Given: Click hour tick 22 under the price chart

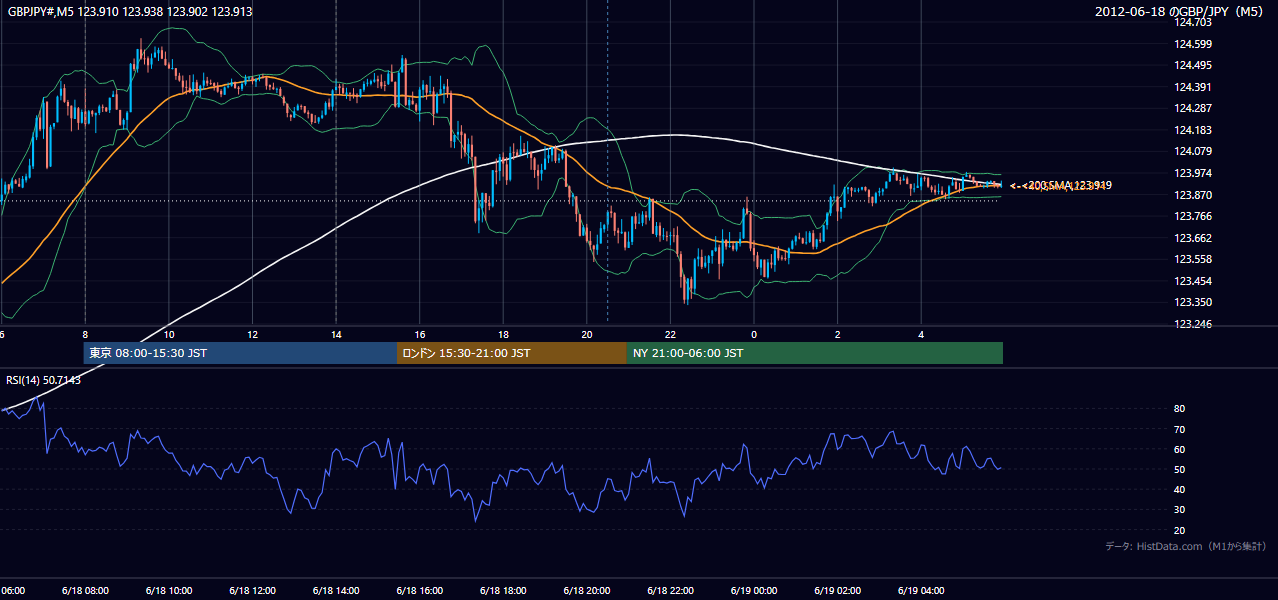Looking at the screenshot, I should (x=670, y=334).
